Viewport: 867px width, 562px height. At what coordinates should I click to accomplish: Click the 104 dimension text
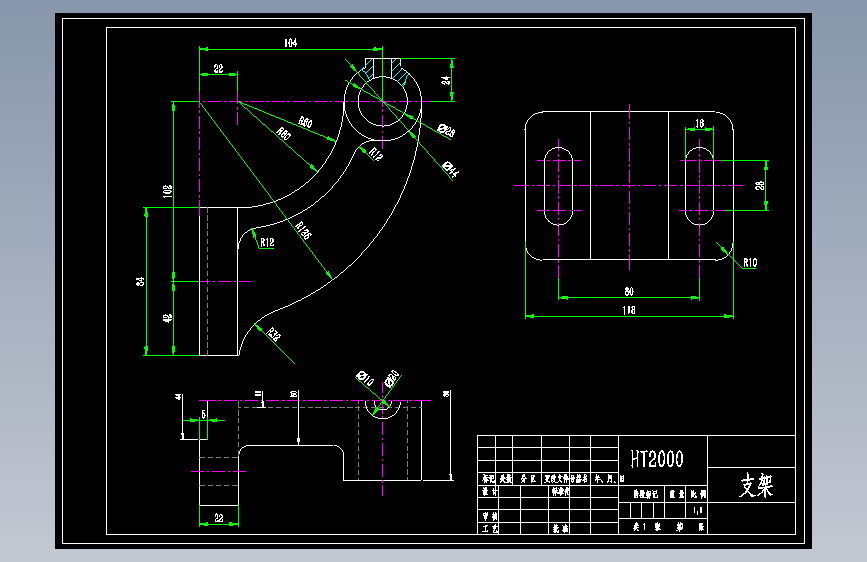290,43
